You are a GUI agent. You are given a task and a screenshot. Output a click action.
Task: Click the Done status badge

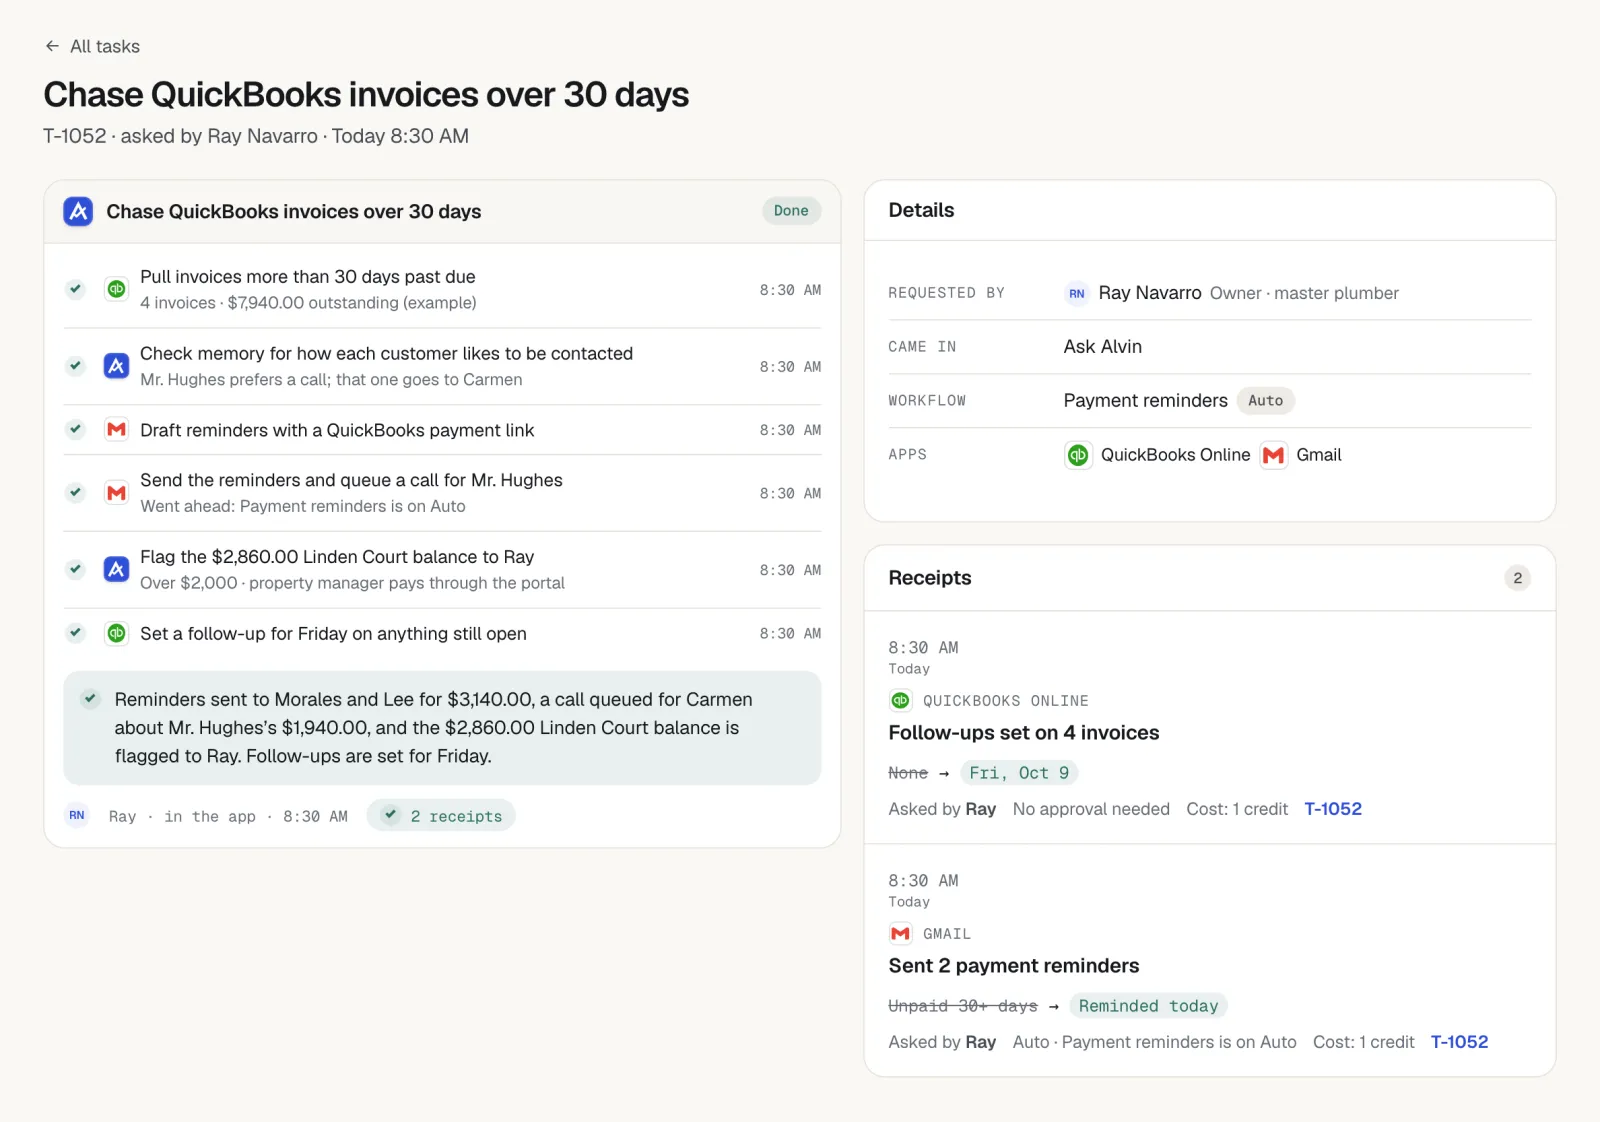(791, 211)
